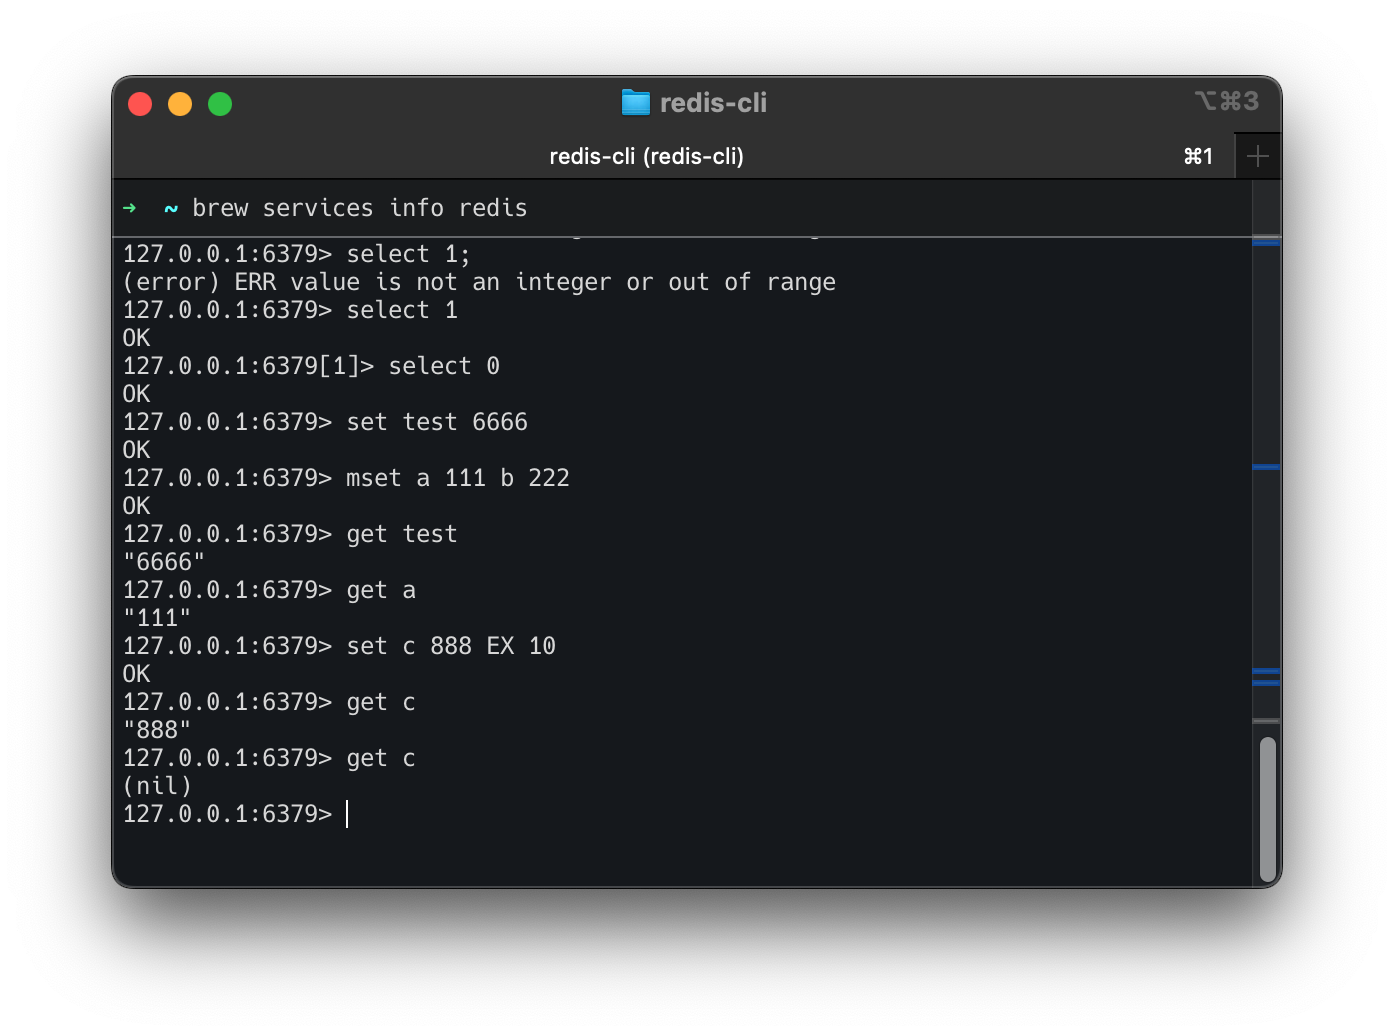Click the scrollbar thumb in the terminal

tap(1267, 809)
